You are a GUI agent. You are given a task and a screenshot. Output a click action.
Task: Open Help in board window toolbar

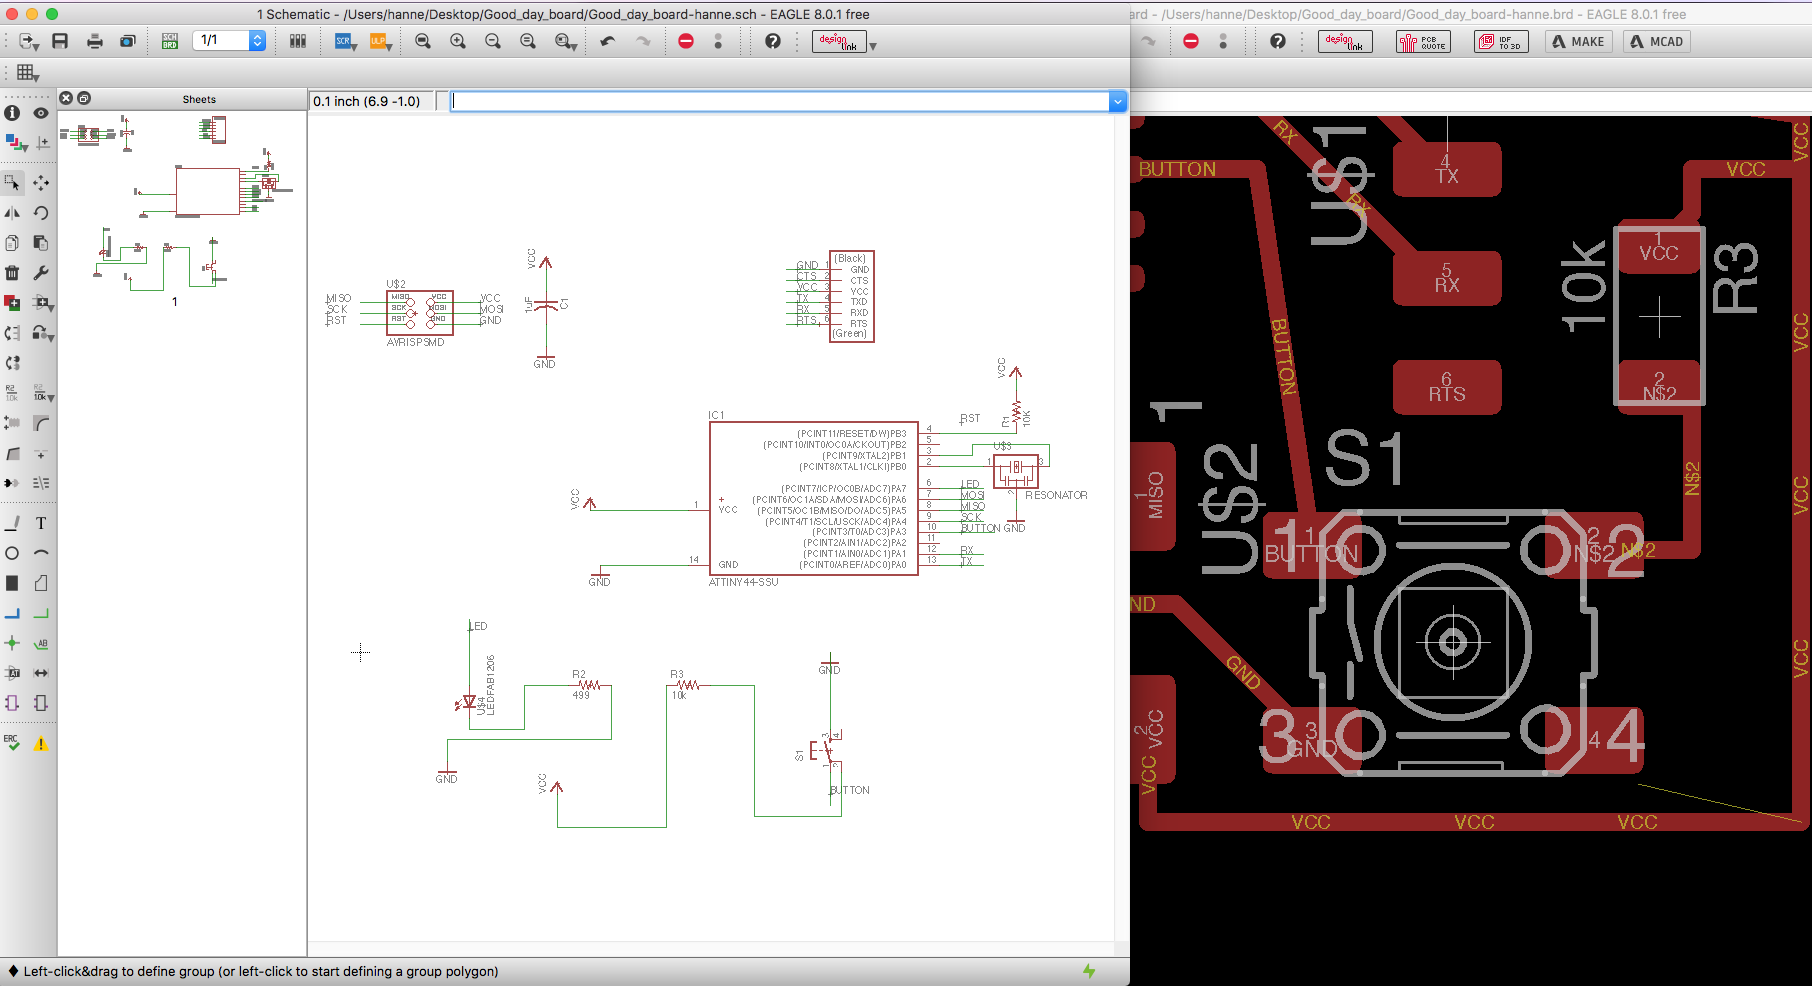coord(1277,41)
